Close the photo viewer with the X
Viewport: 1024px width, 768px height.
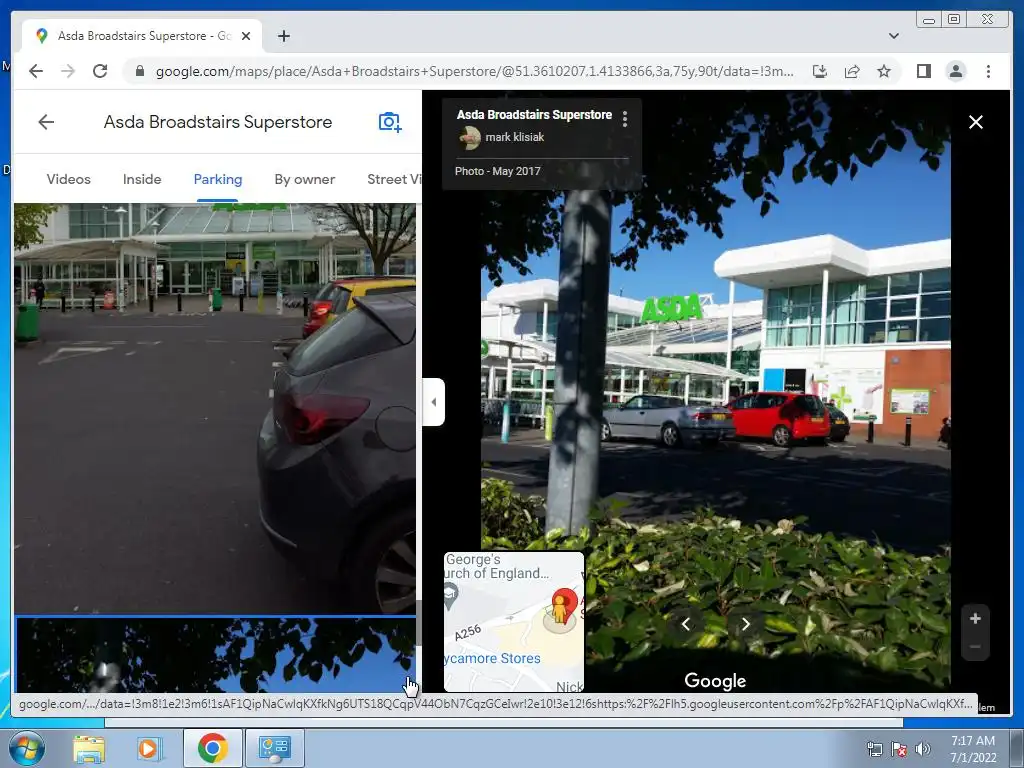point(976,122)
